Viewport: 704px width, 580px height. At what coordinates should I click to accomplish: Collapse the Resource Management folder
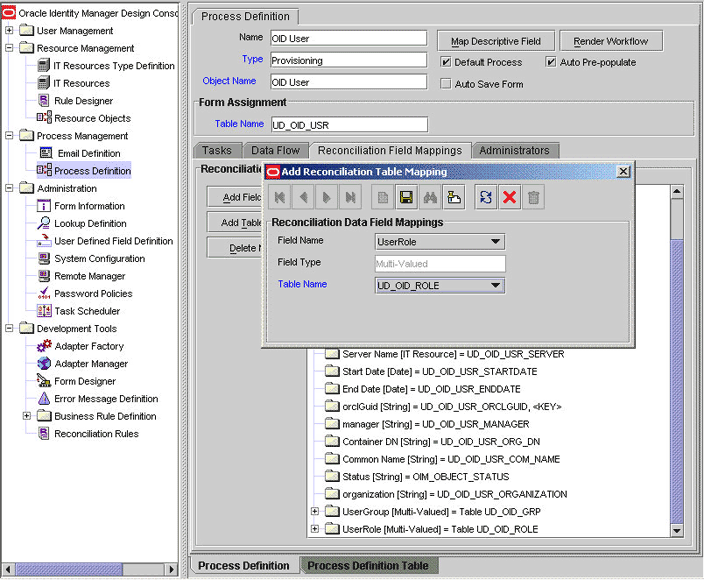point(9,48)
